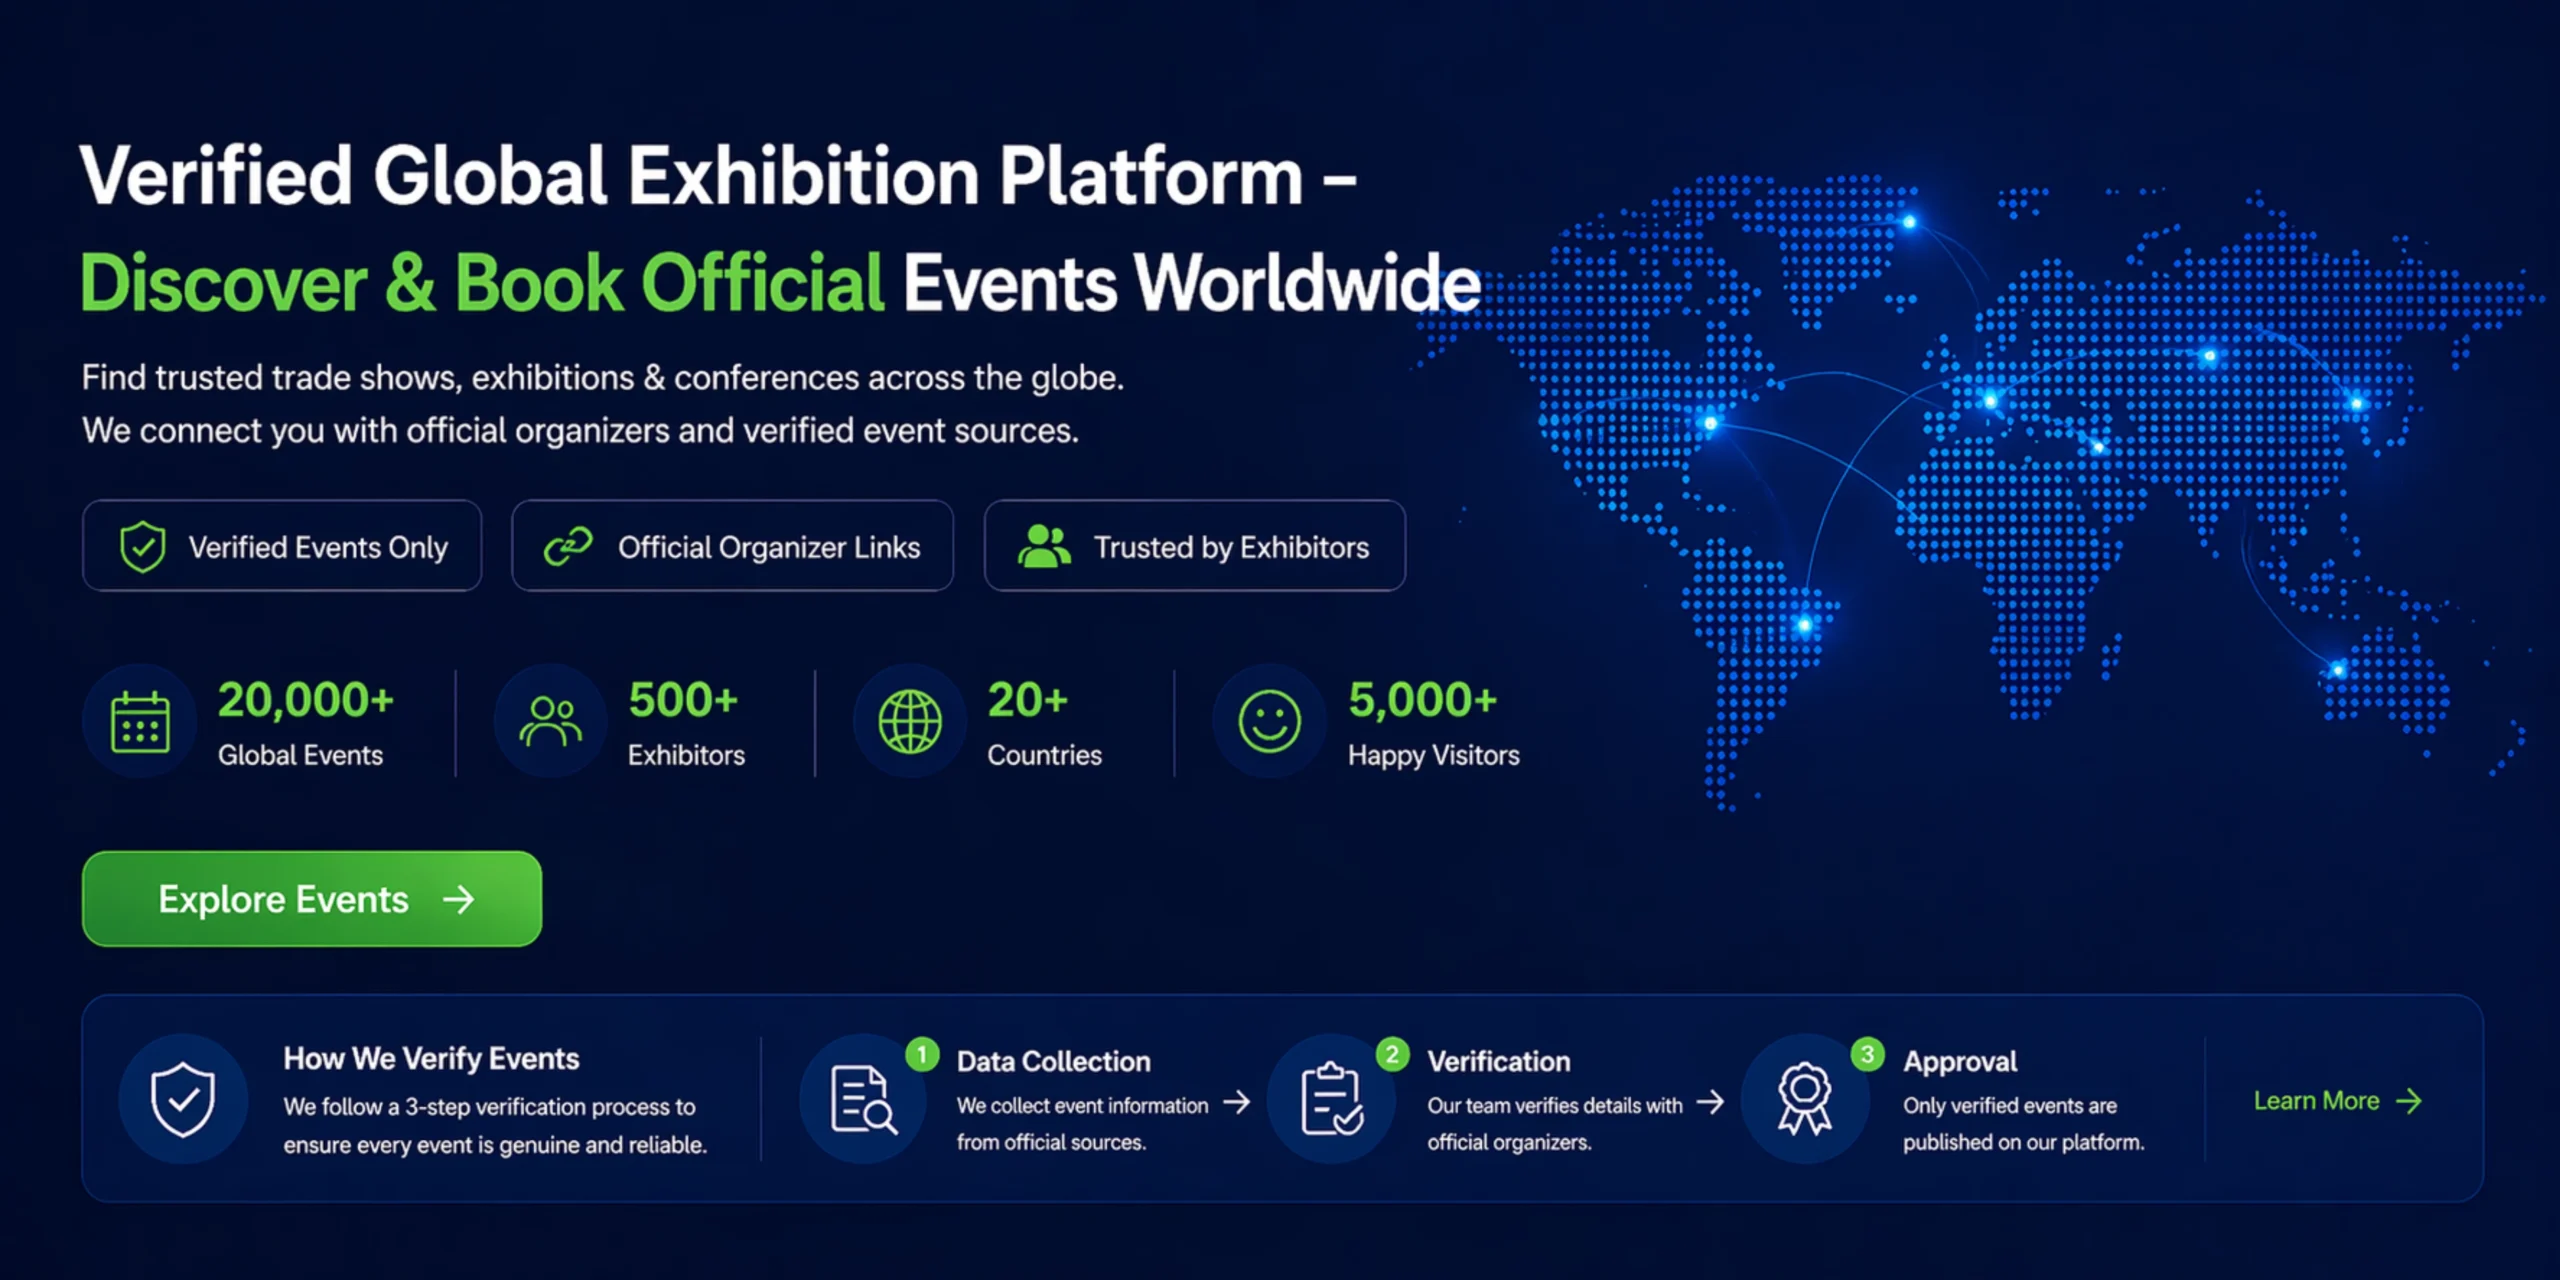Screen dimensions: 2560x1280
Task: Click the smiley face Happy Visitors icon
Action: (x=1269, y=722)
